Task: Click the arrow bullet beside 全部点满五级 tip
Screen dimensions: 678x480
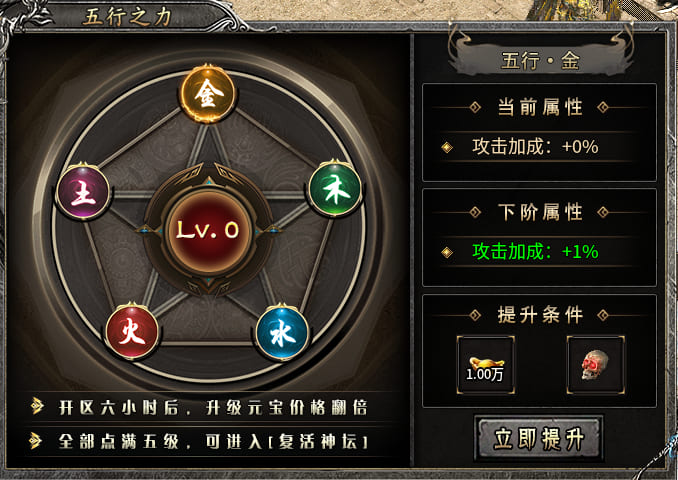Action: [35, 441]
